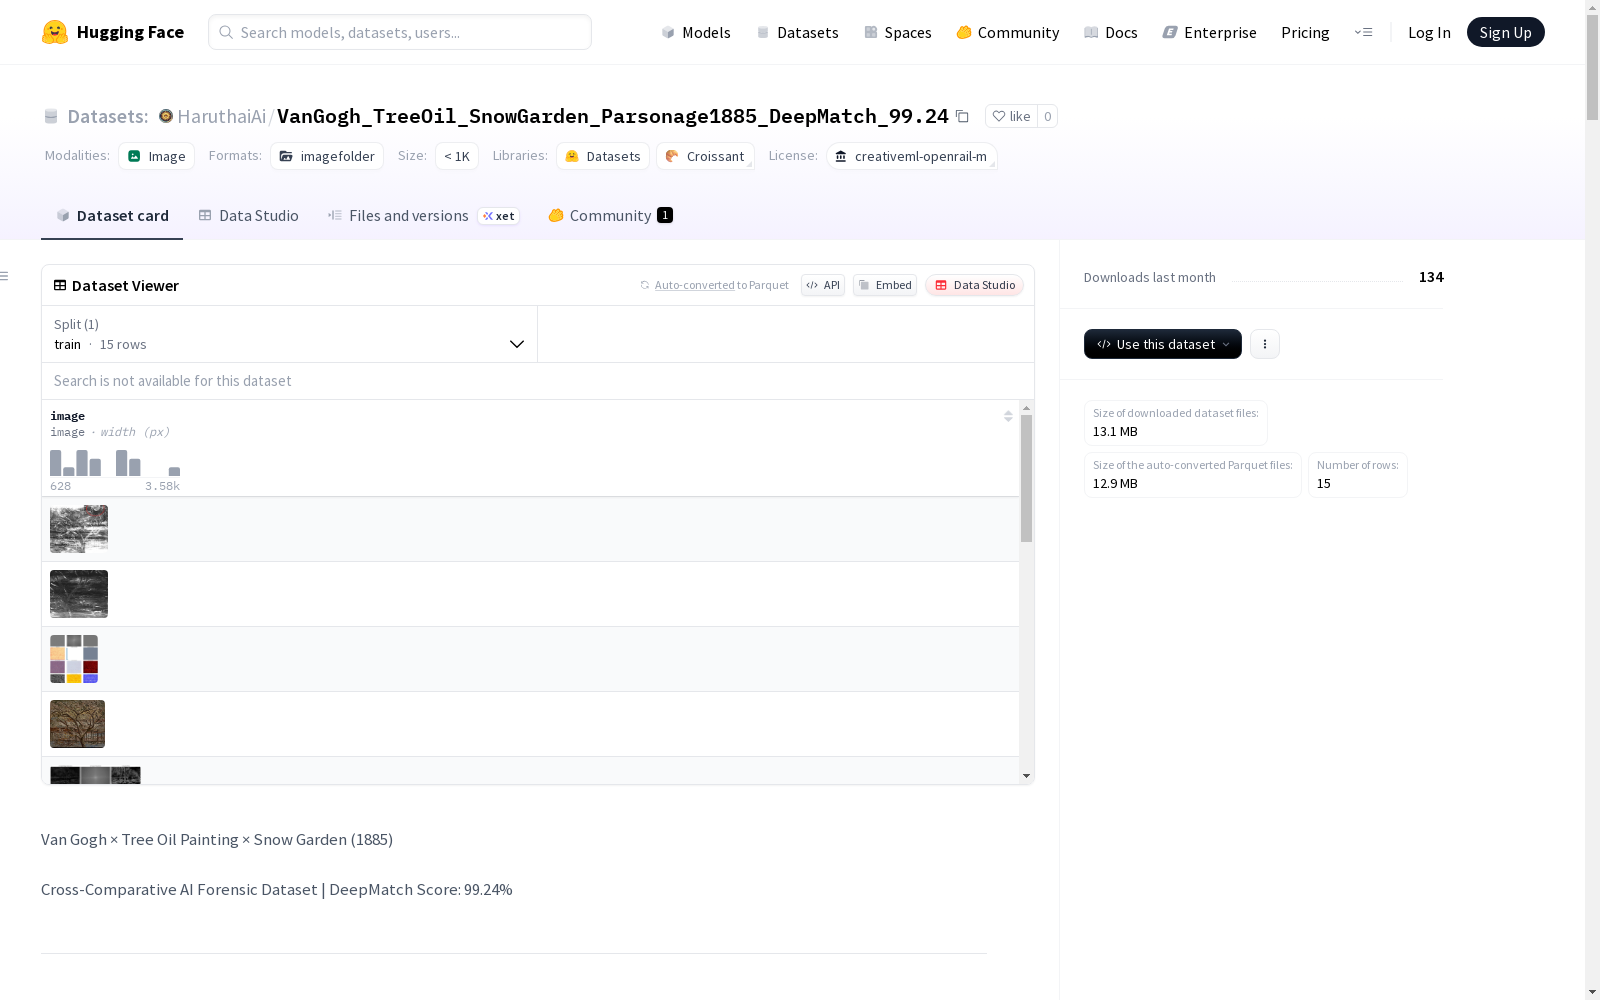Screen dimensions: 1600x1000
Task: Open the brown tree painting thumbnail
Action: pyautogui.click(x=77, y=724)
